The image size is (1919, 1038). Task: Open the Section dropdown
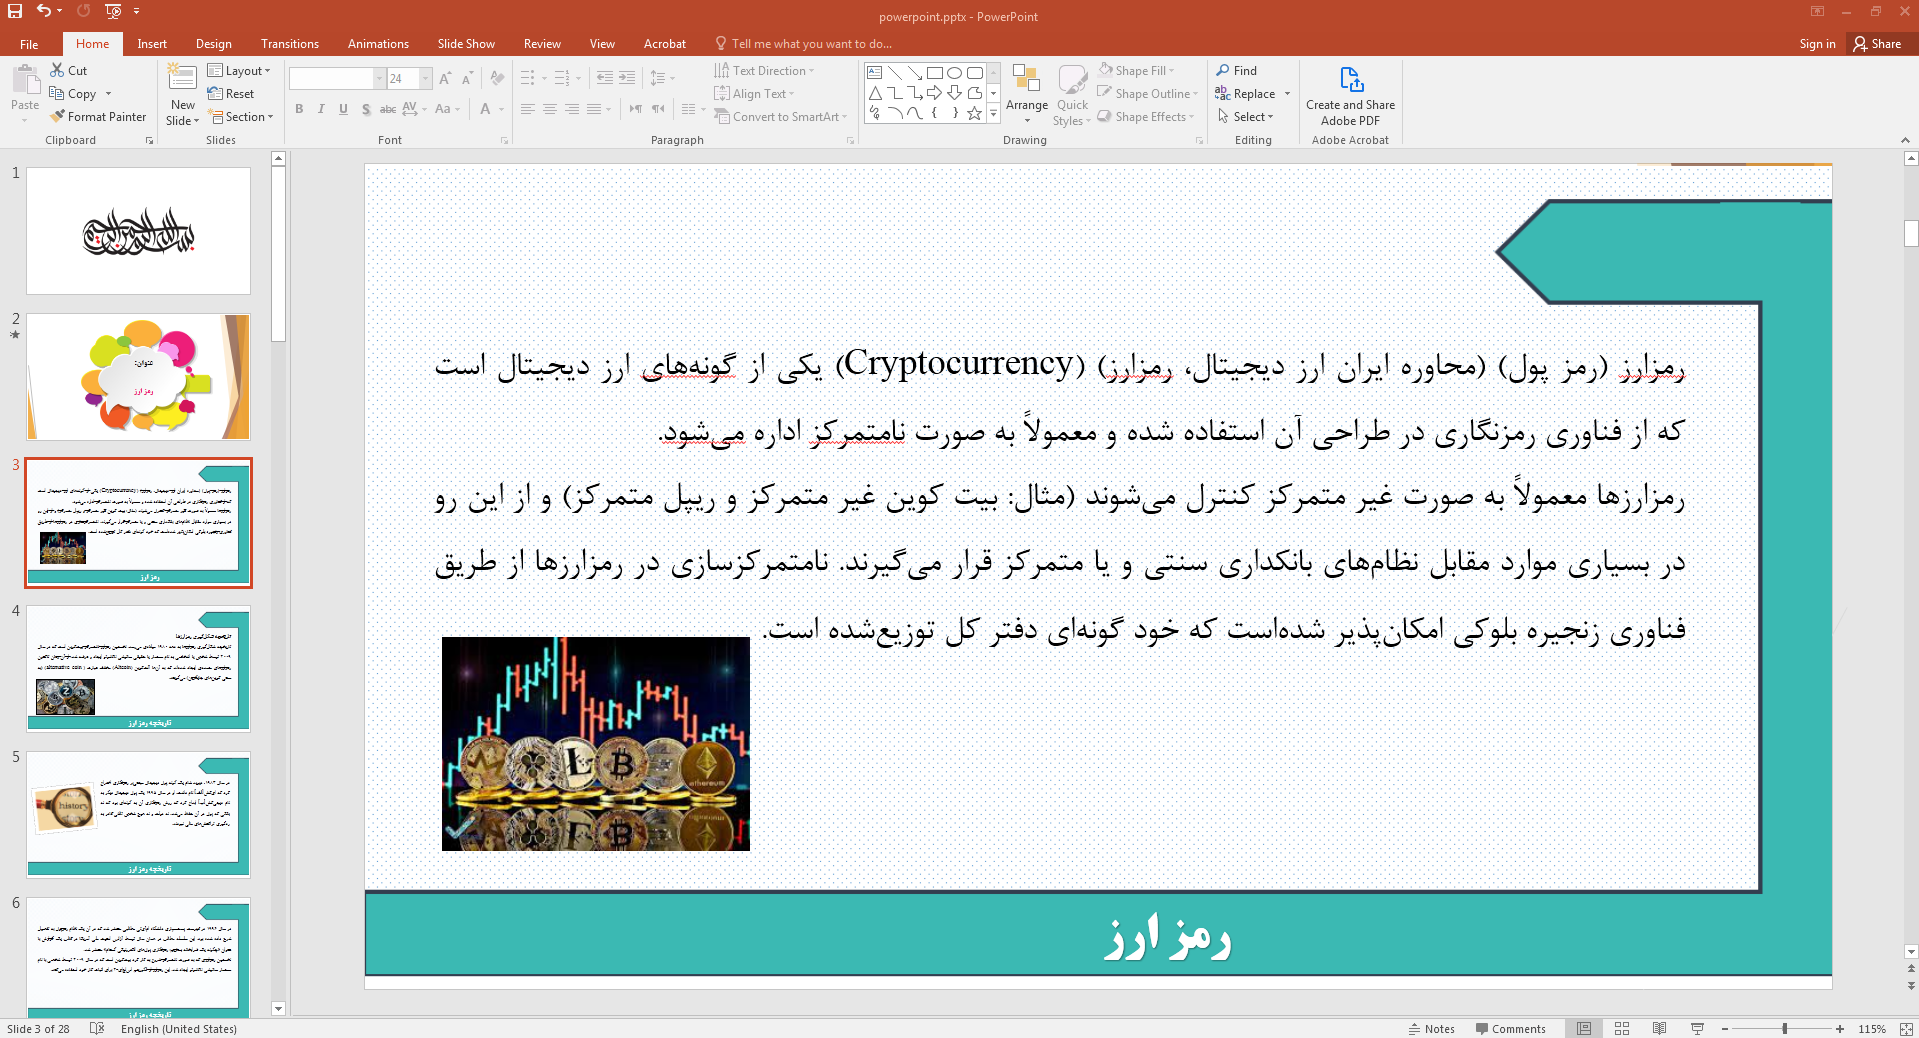pos(241,117)
